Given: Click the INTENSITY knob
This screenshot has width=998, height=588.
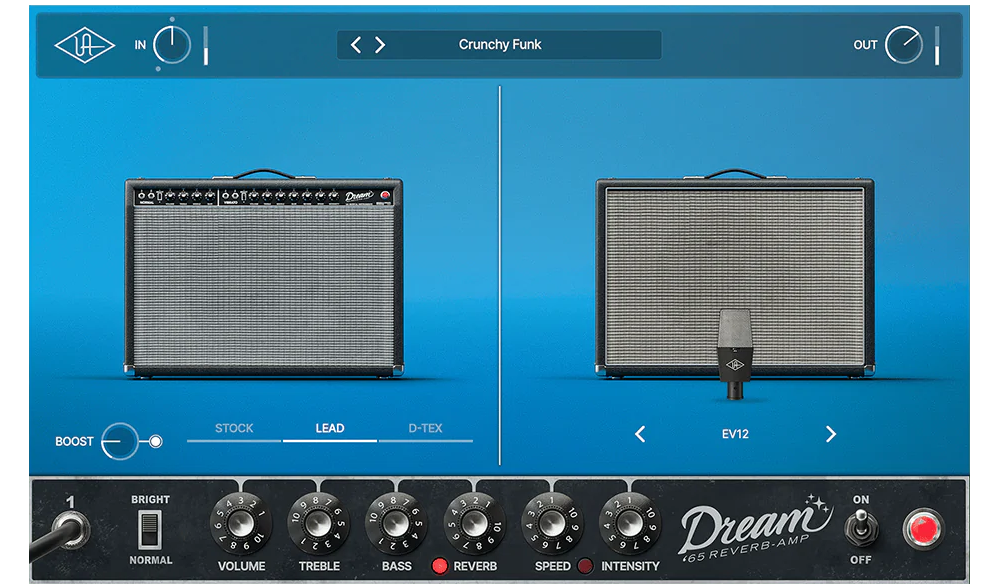Looking at the screenshot, I should pyautogui.click(x=629, y=524).
